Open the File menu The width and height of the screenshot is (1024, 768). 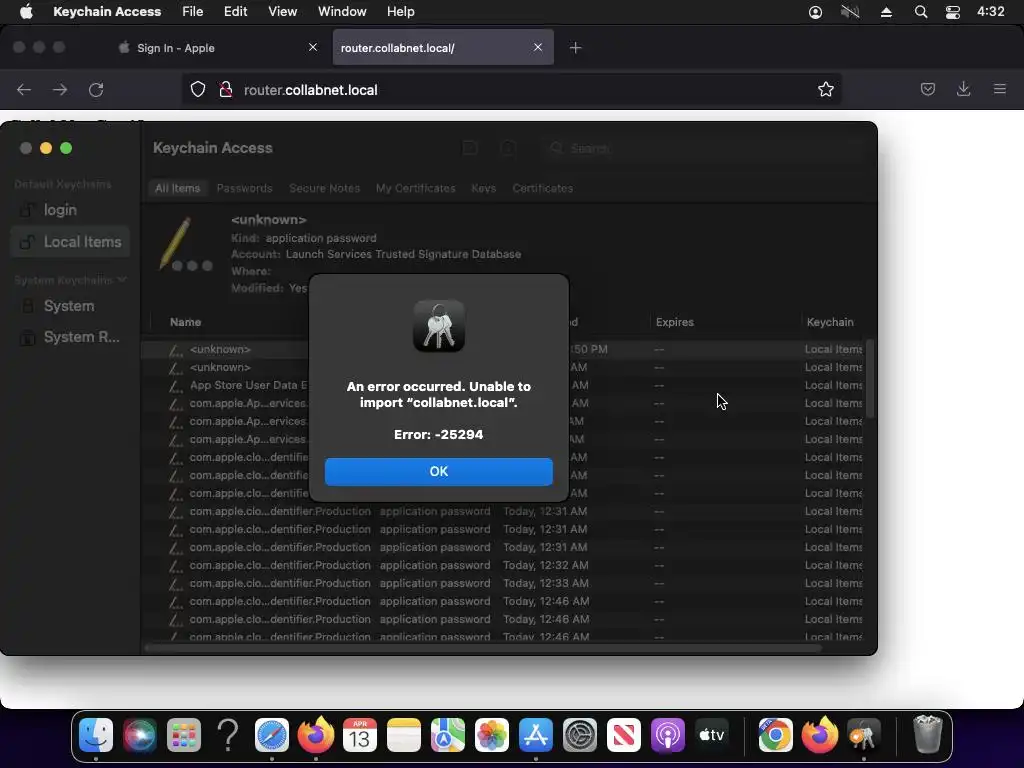pyautogui.click(x=192, y=11)
